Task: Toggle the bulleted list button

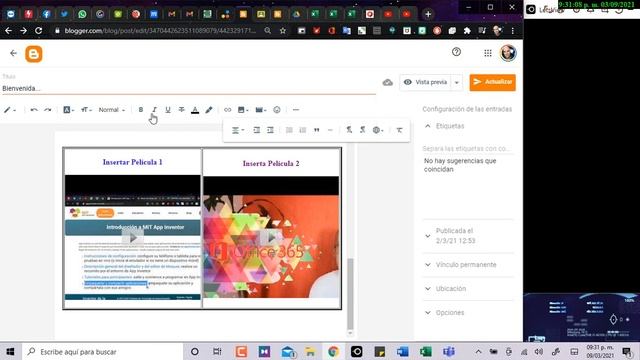Action: tap(289, 130)
